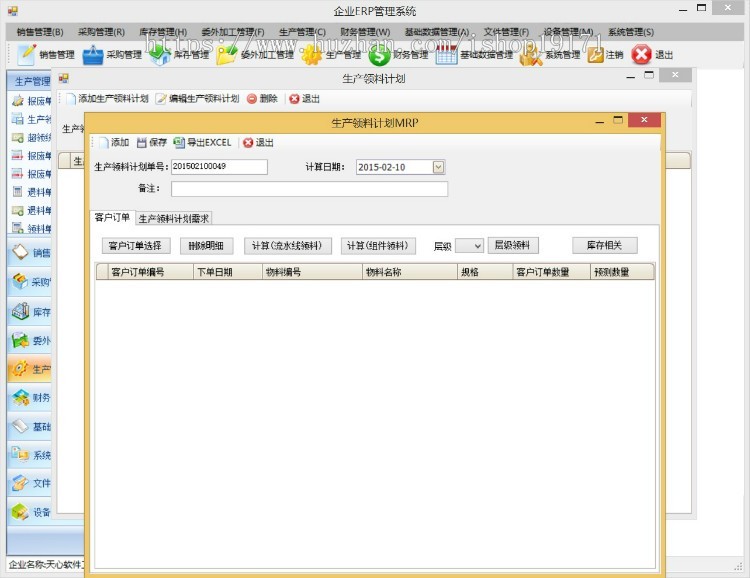Click the 注销 logout icon
Screen dimensions: 750x578
pos(596,55)
